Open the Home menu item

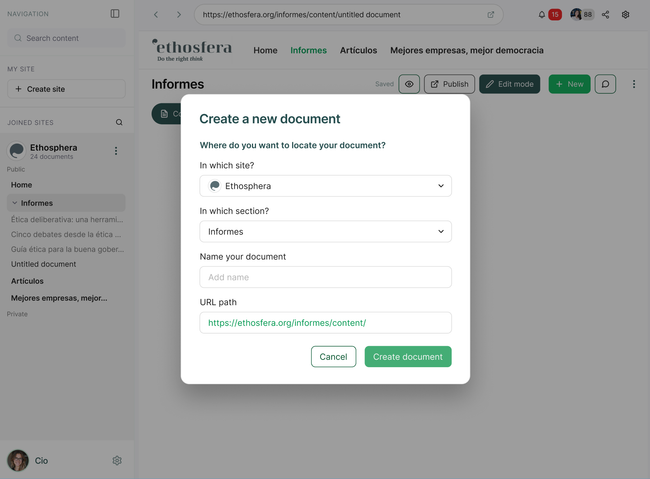[265, 50]
